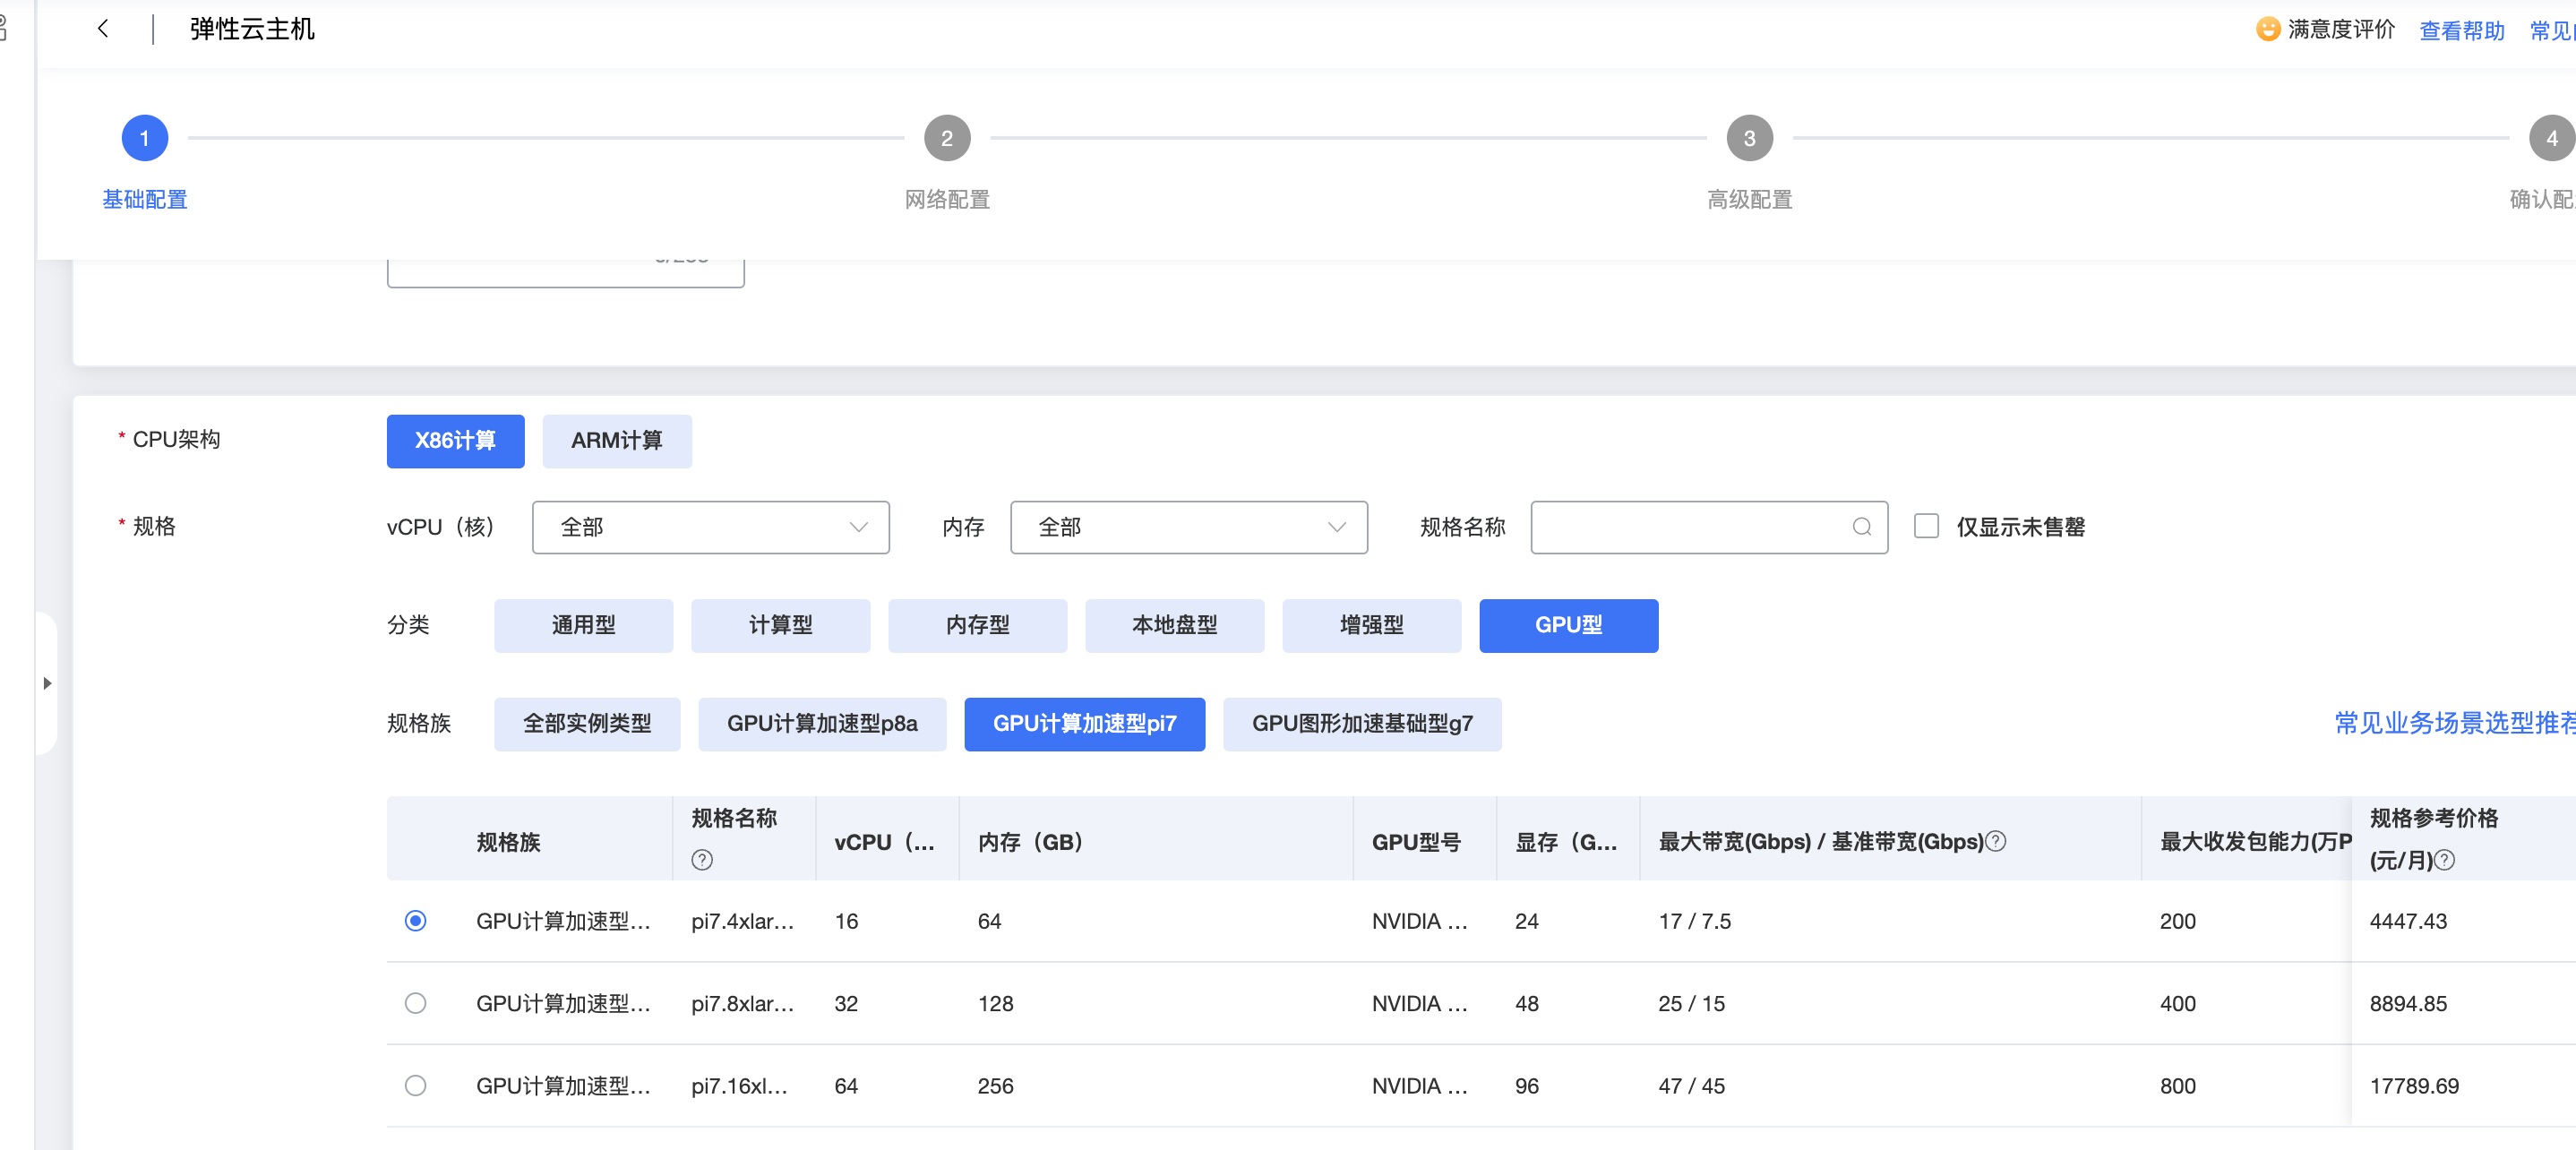2576x1150 pixels.
Task: Select GPU图形加速基础型g7 spec family
Action: pos(1362,724)
